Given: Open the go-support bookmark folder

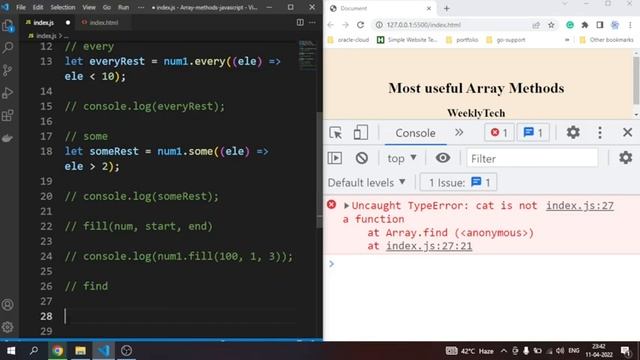Looking at the screenshot, I should click(506, 40).
